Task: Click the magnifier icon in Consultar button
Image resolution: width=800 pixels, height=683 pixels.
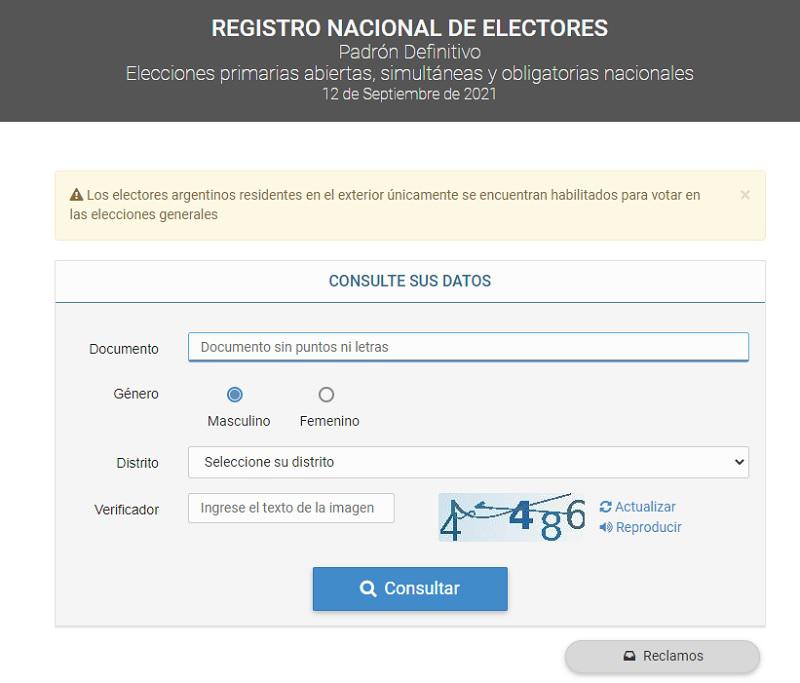Action: (x=368, y=589)
